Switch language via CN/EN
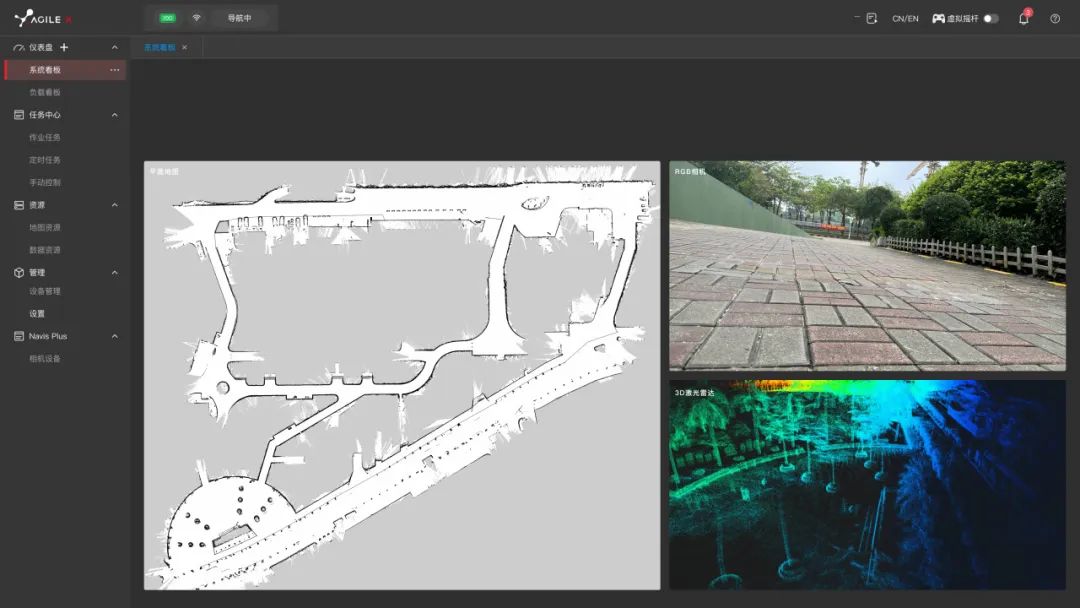This screenshot has height=608, width=1080. pos(905,18)
